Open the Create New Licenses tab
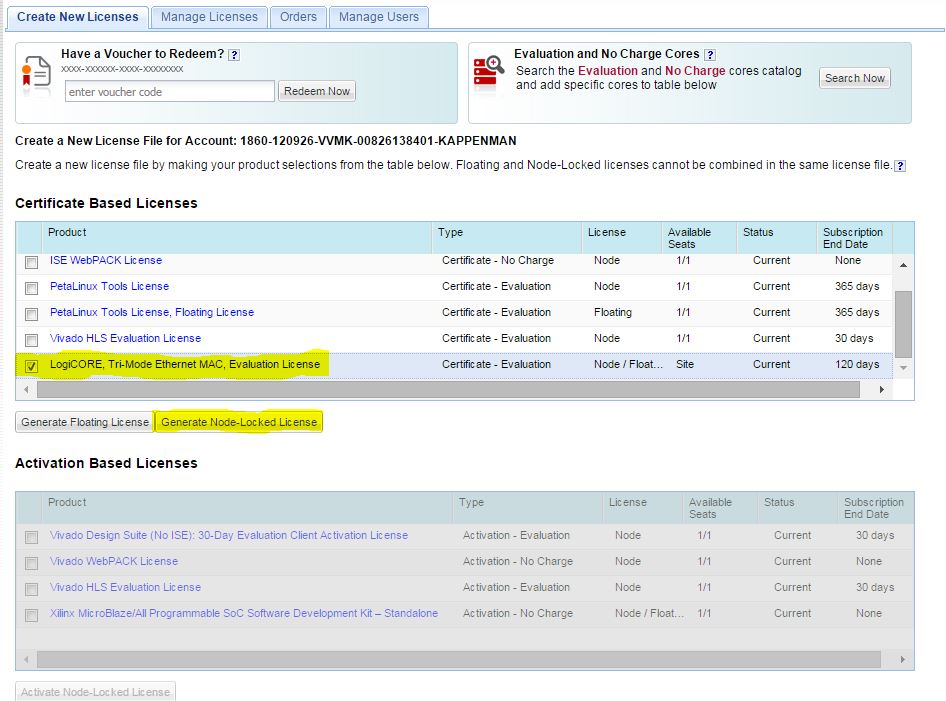 point(77,17)
